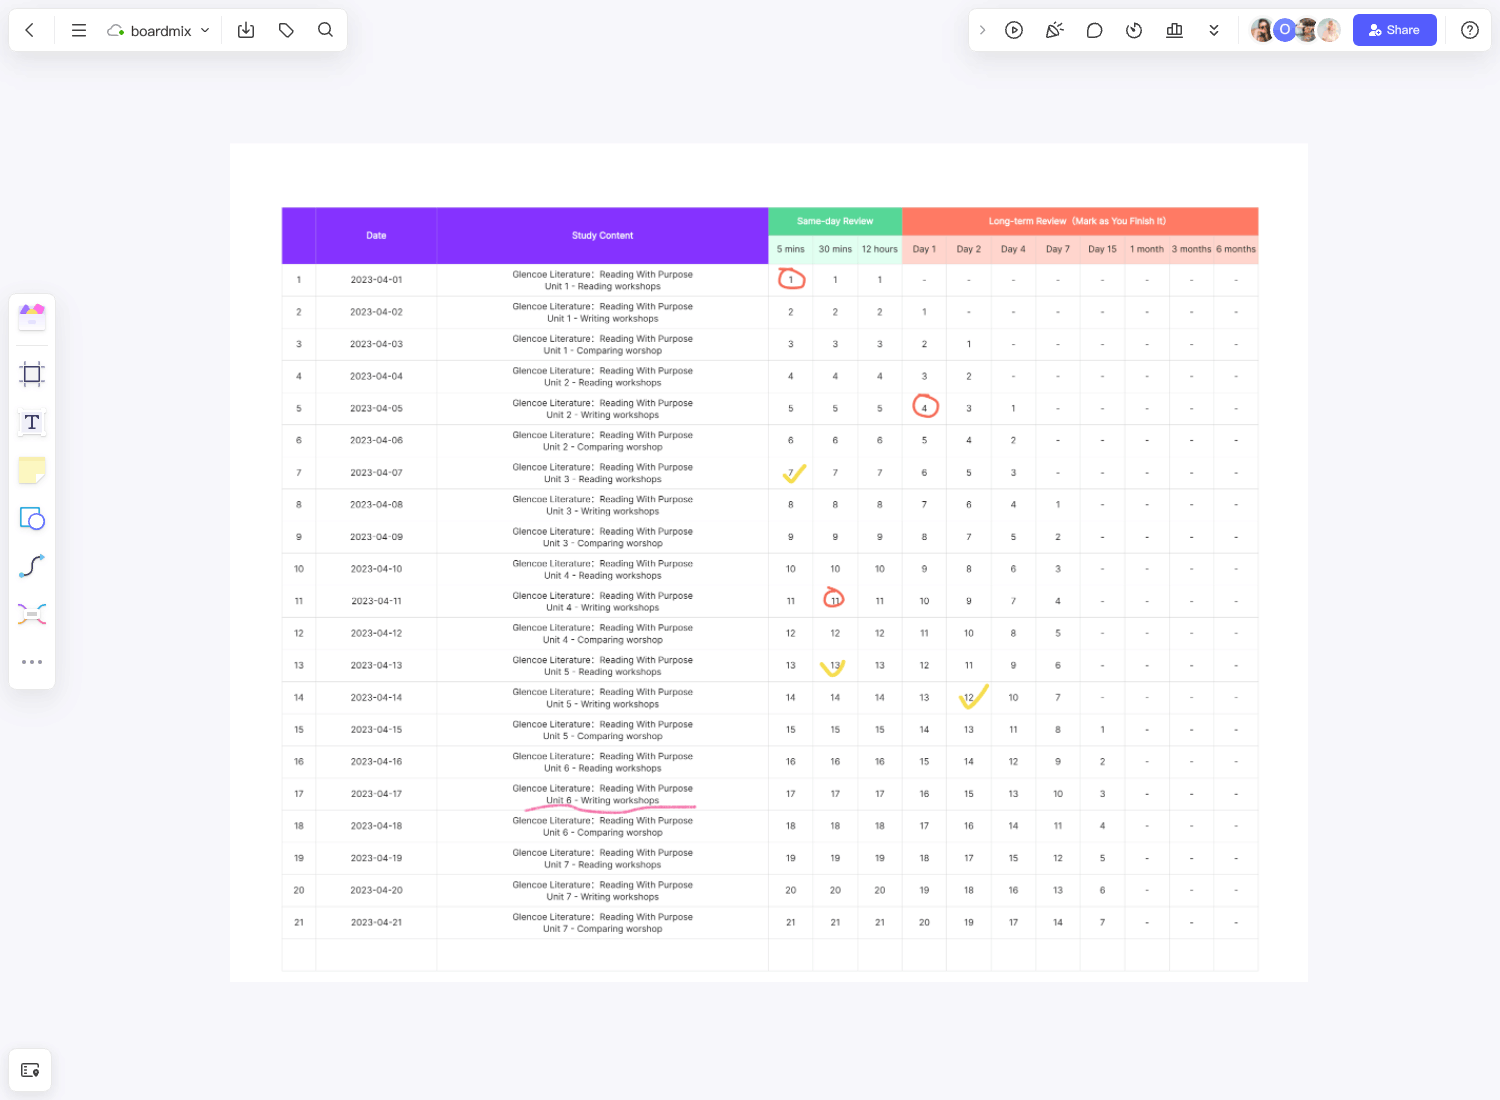1500x1100 pixels.
Task: Select the connector line tool
Action: tap(32, 566)
